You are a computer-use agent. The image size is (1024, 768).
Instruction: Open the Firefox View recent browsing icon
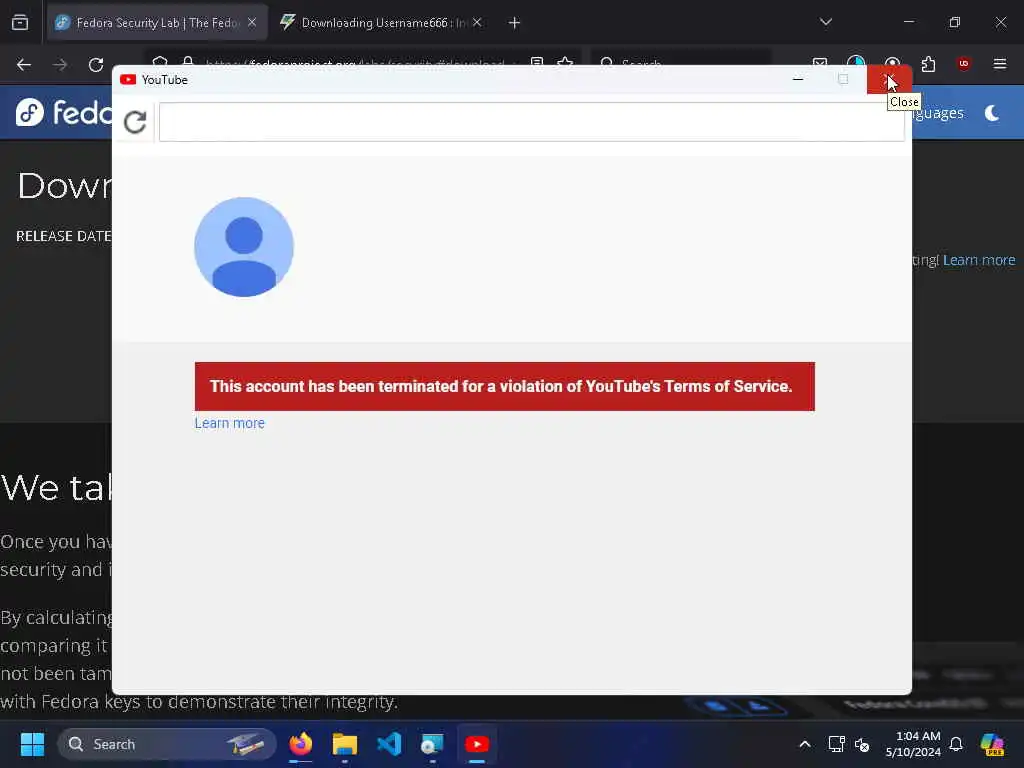(20, 23)
